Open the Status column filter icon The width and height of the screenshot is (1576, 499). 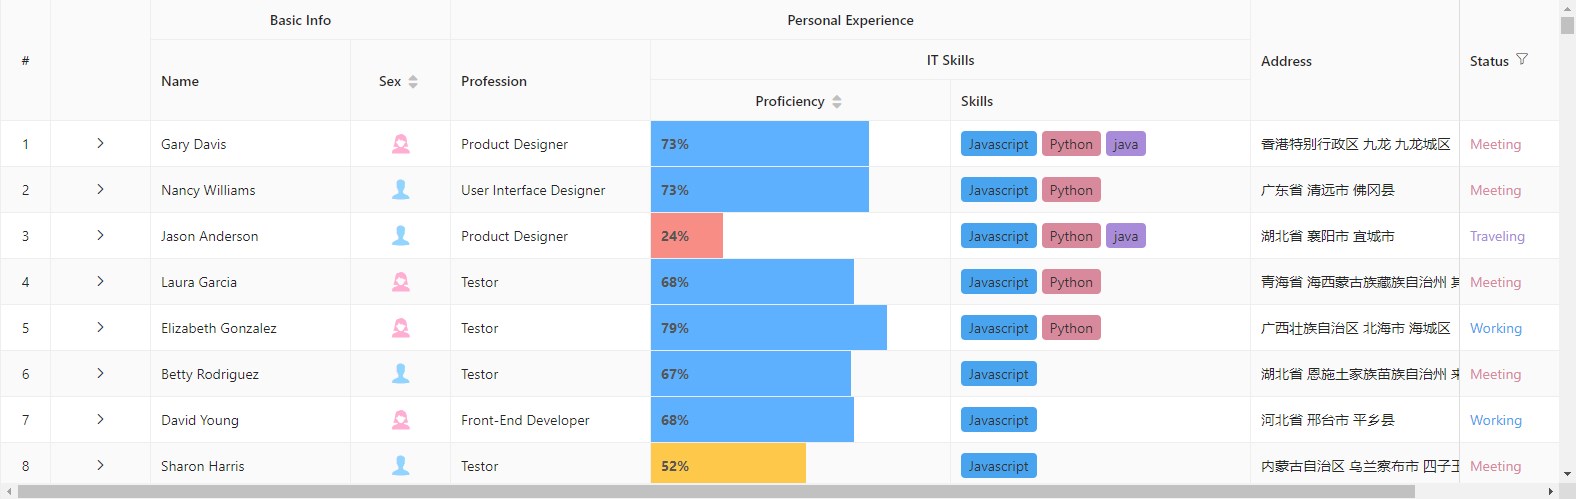[1522, 60]
